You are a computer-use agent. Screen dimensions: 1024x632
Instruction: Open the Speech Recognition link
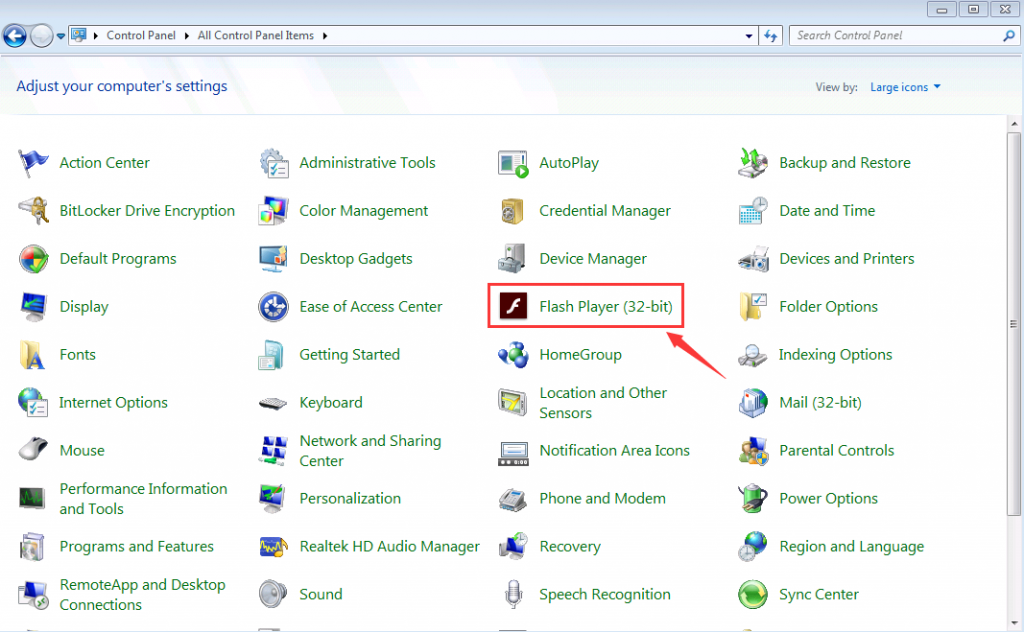pos(605,594)
